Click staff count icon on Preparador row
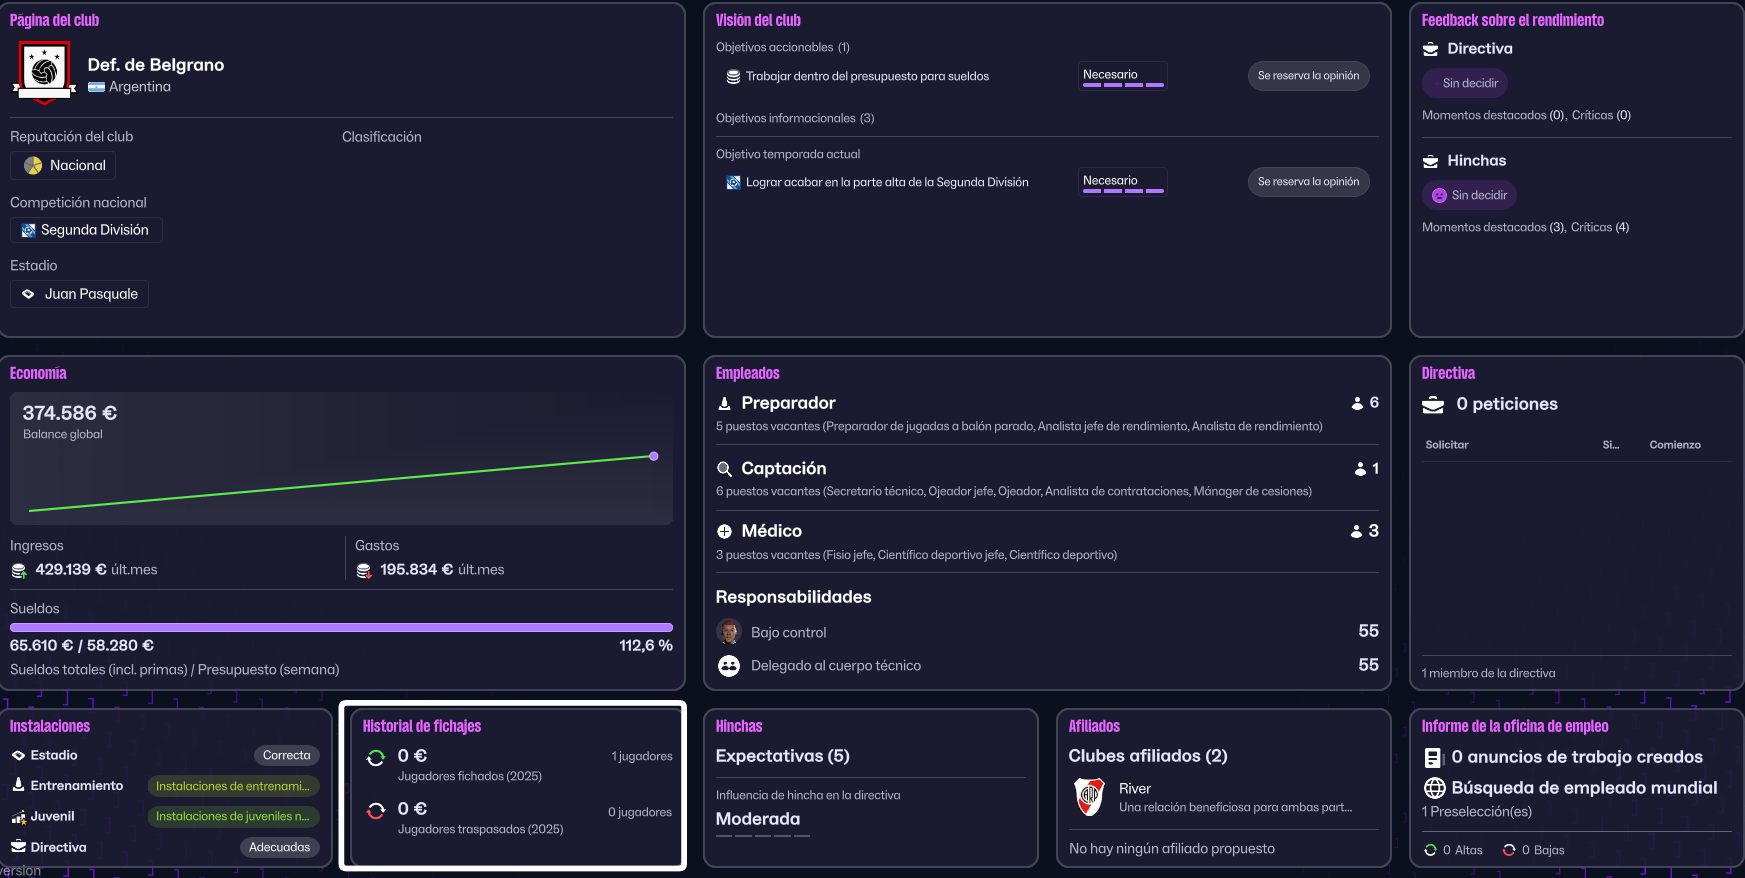 click(1357, 403)
